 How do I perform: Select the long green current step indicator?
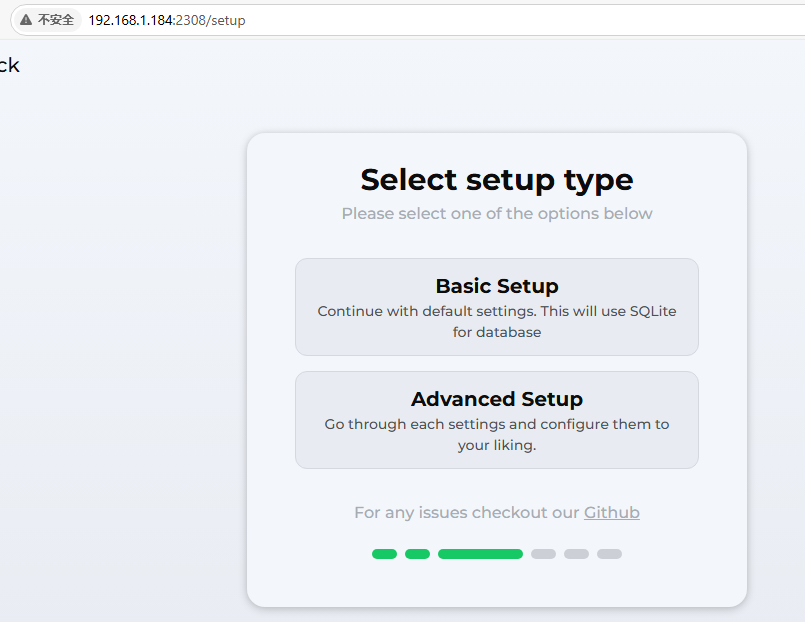pos(481,554)
